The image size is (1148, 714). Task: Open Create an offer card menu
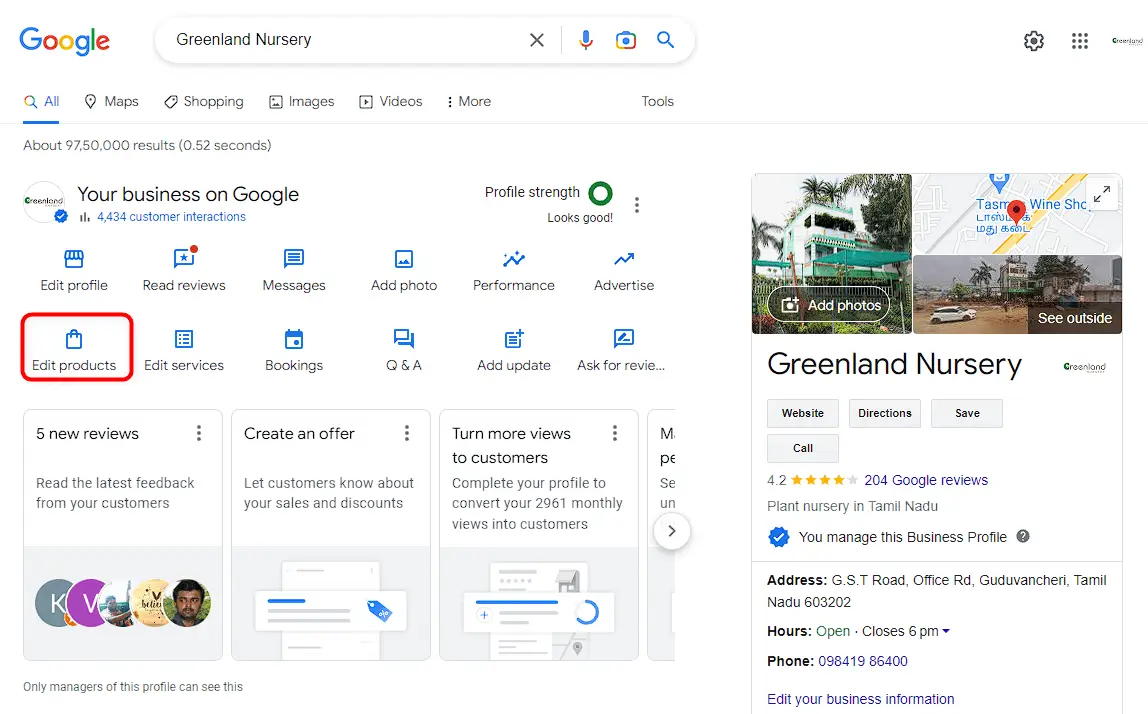point(406,434)
